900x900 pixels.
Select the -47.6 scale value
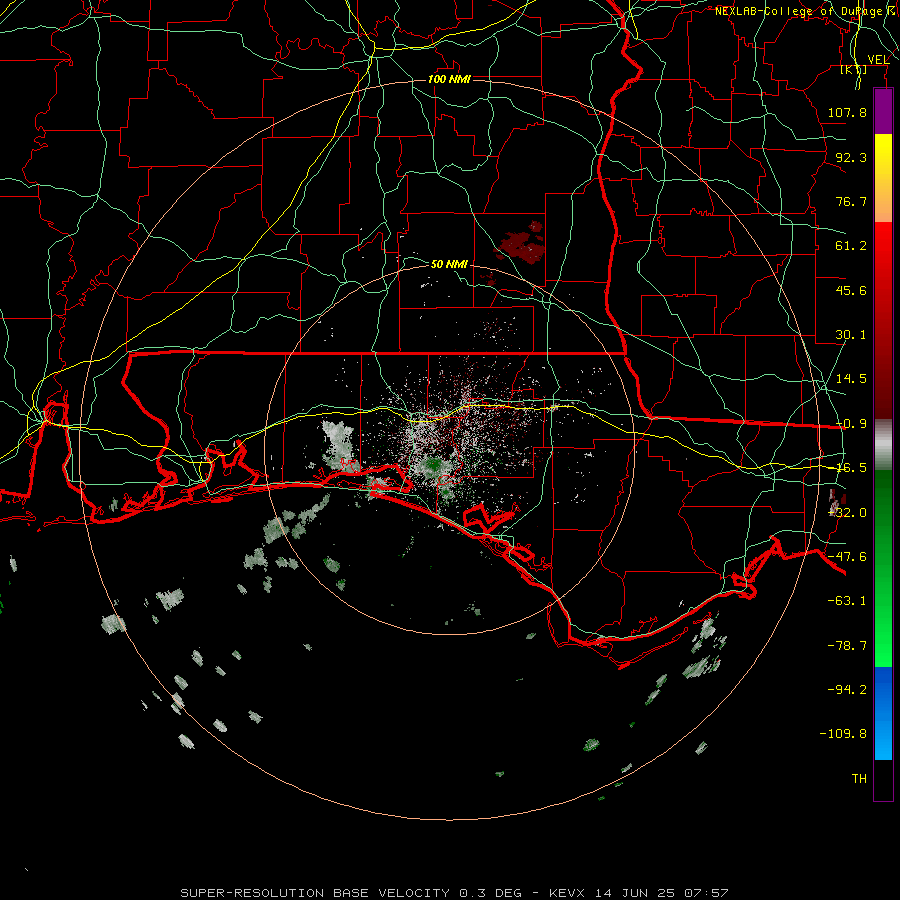(847, 557)
